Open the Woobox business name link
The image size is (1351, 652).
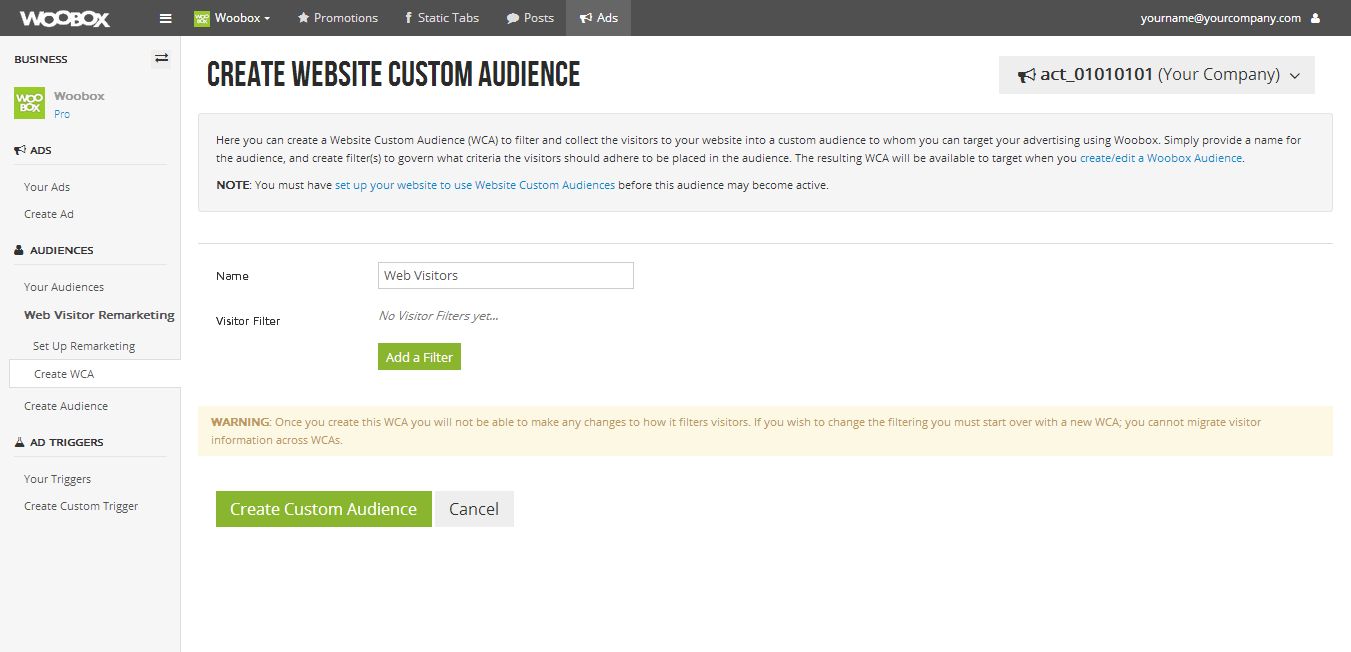click(x=79, y=96)
